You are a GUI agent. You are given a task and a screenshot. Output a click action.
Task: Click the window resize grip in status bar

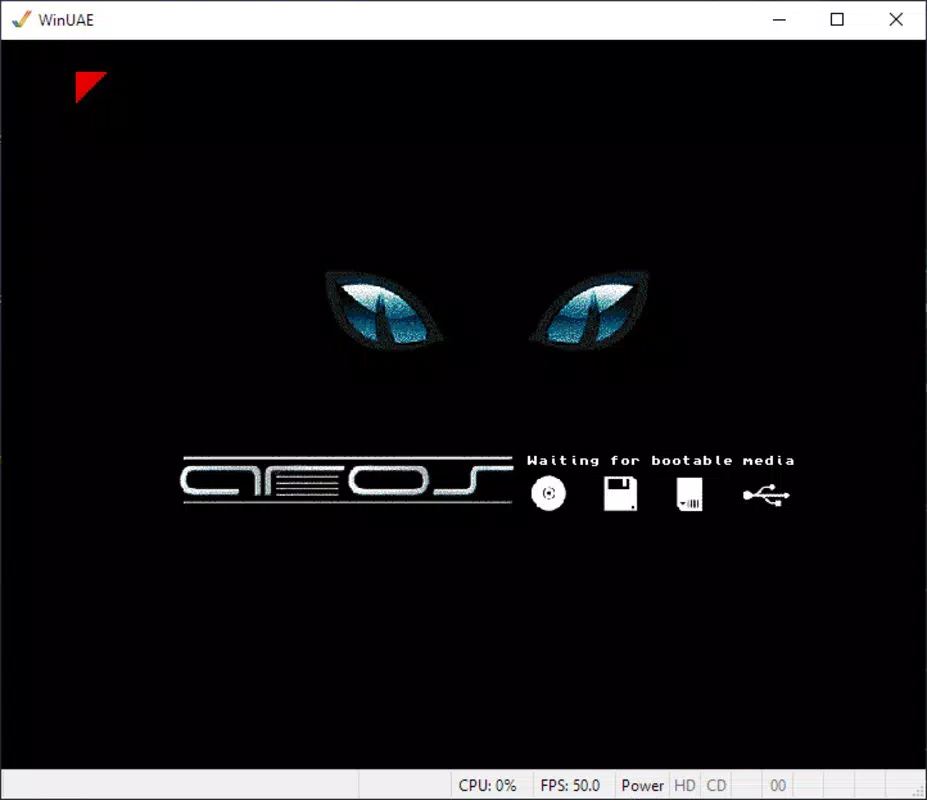[x=918, y=792]
